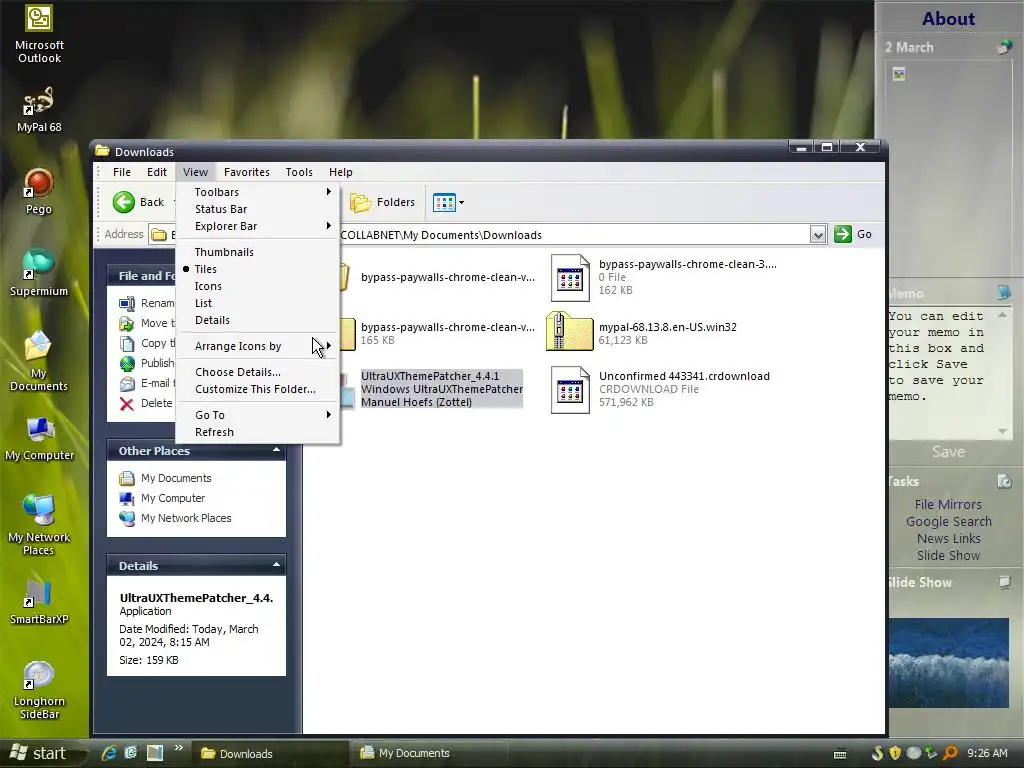Toggle the Status Bar option
This screenshot has height=768, width=1024.
[257, 209]
